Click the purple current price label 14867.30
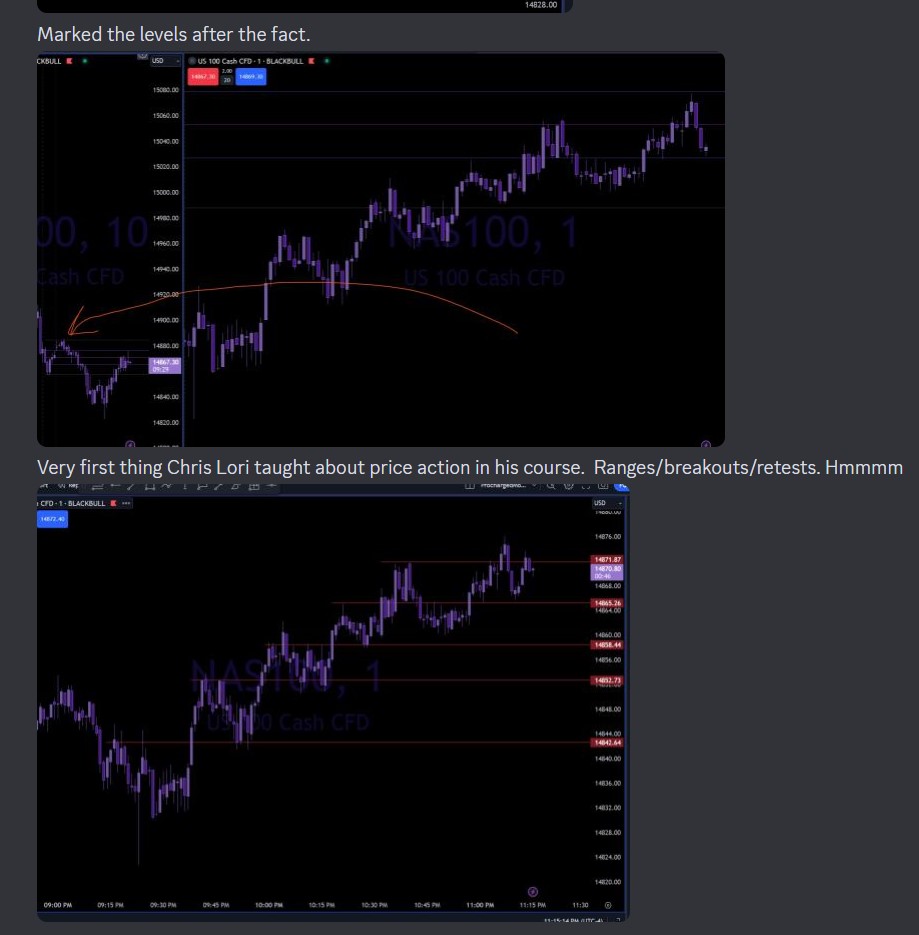The image size is (919, 935). click(165, 366)
